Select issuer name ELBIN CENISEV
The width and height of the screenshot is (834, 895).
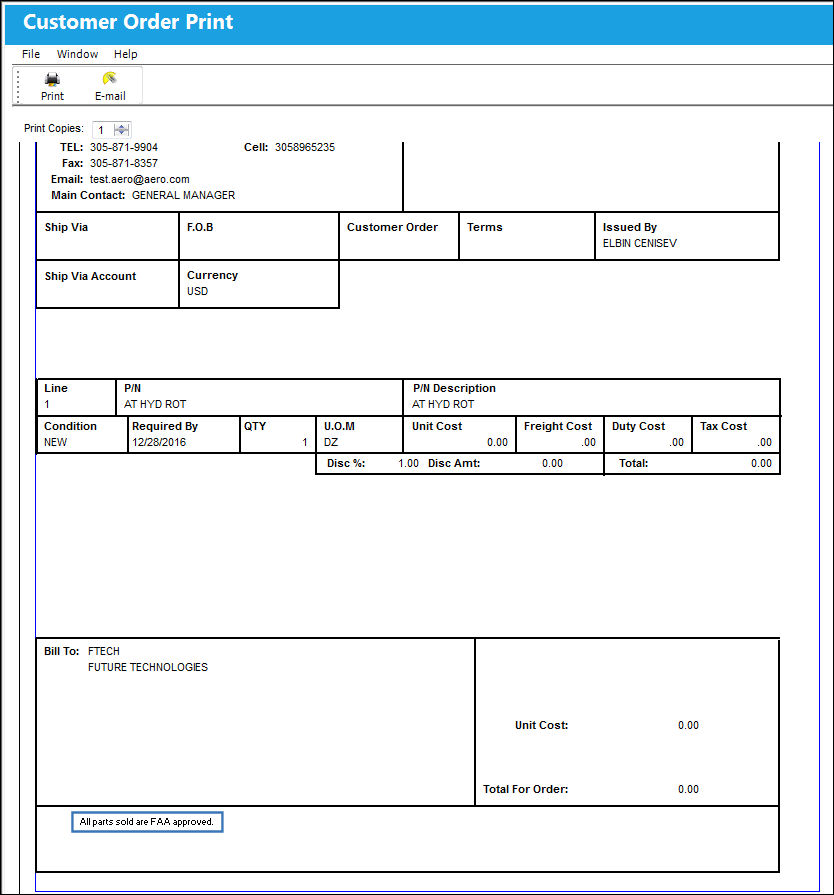pos(640,243)
